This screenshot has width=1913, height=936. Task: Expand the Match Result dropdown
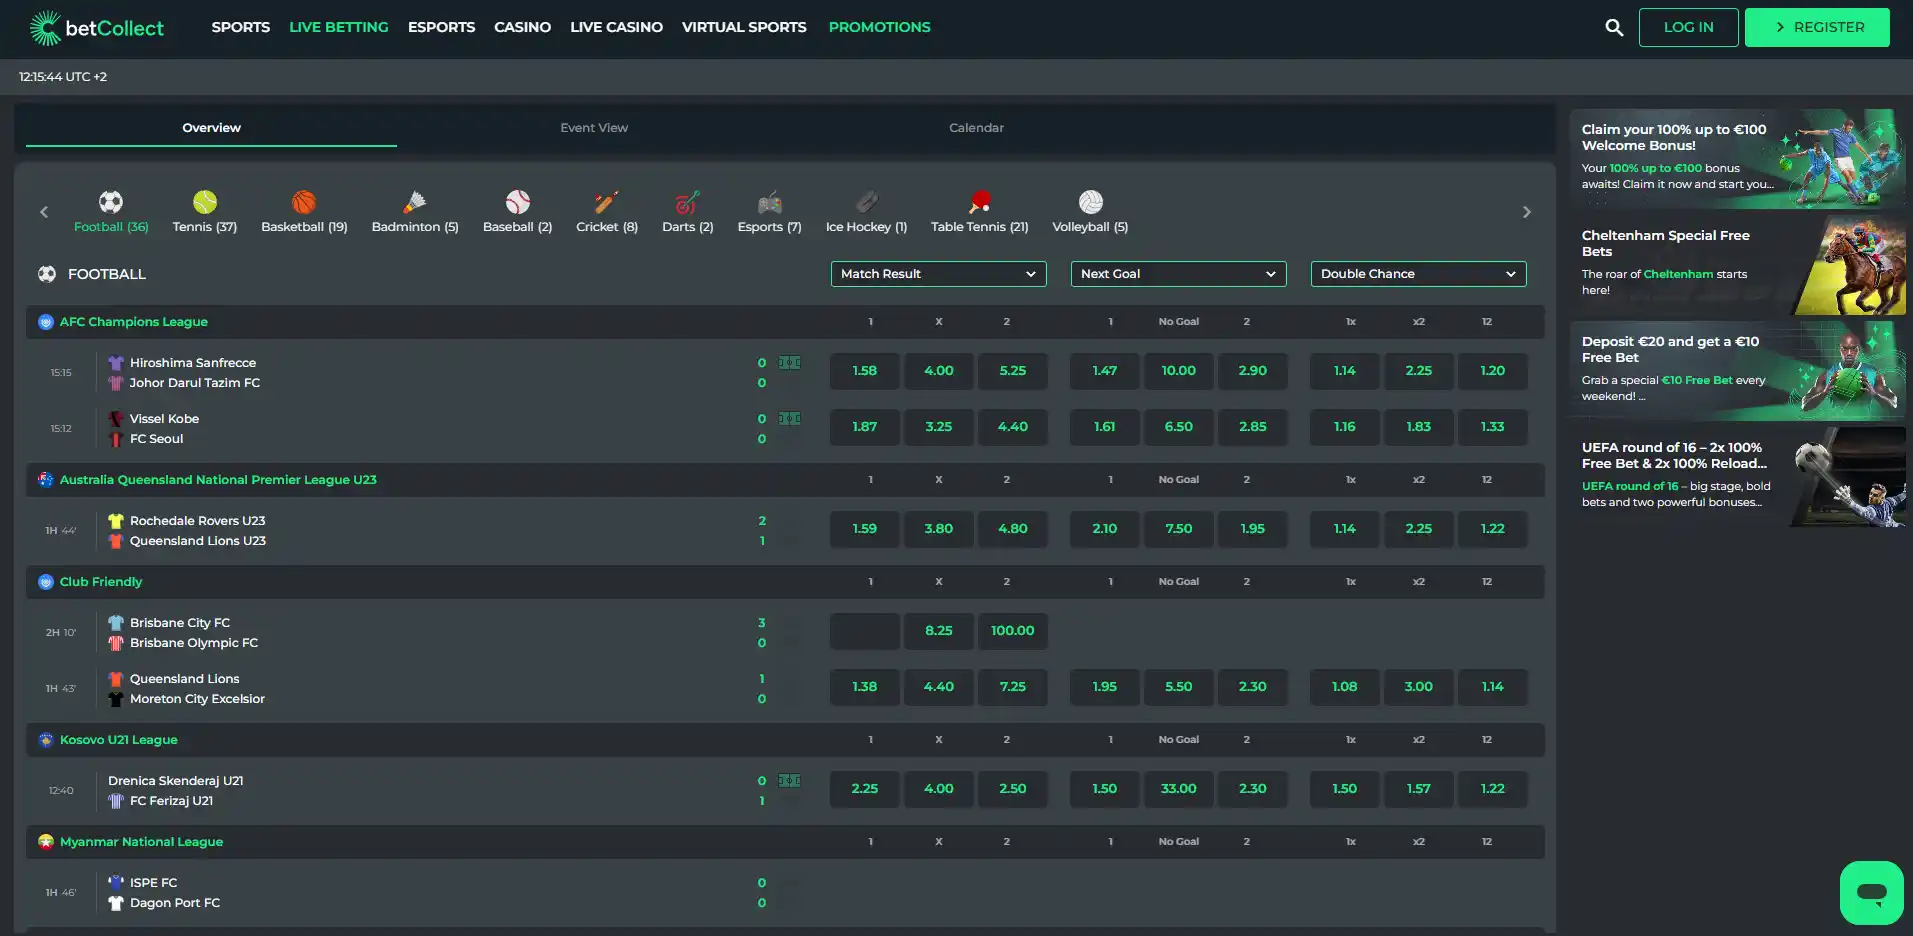(x=938, y=274)
